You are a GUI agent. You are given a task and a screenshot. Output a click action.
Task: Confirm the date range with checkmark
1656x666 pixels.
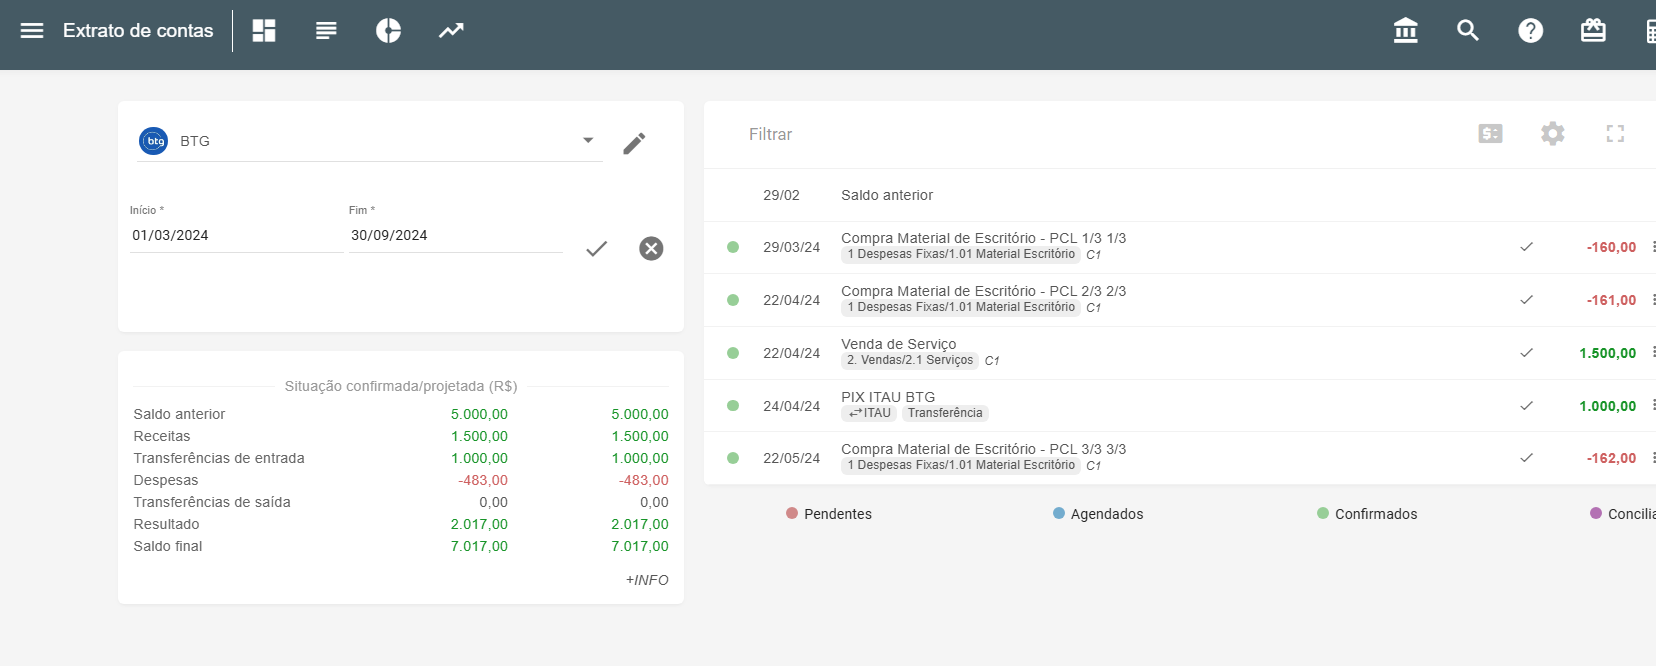(596, 249)
